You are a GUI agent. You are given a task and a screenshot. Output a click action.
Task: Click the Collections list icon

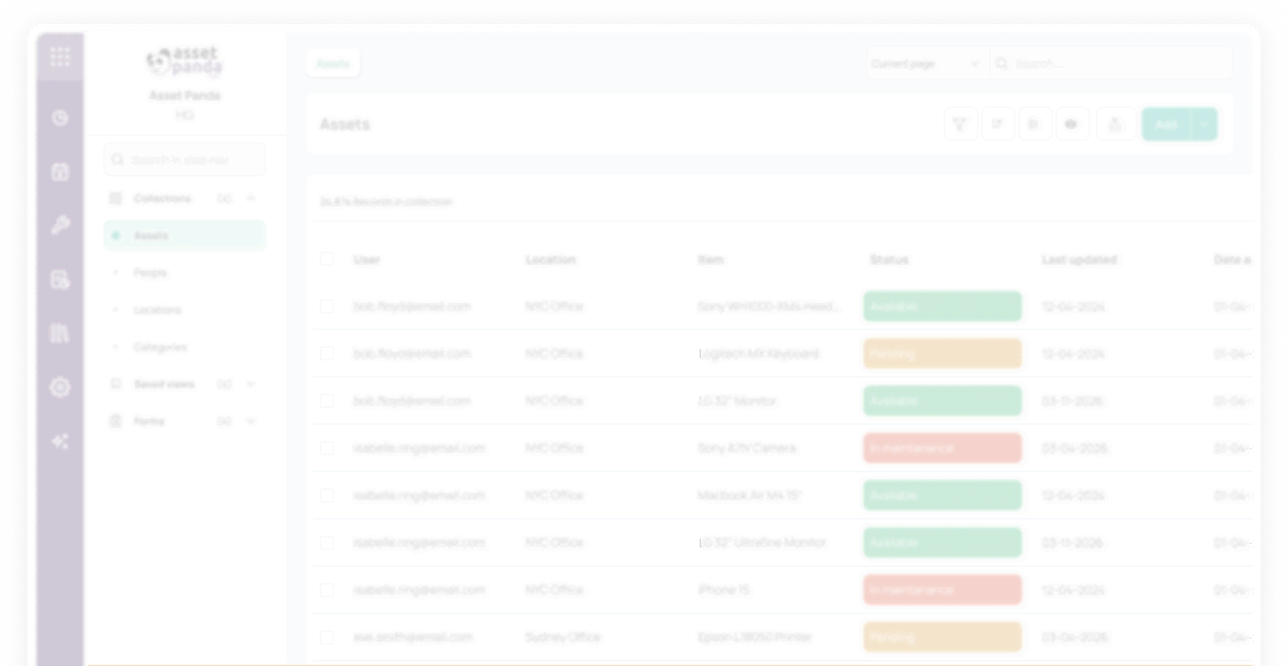(x=116, y=199)
